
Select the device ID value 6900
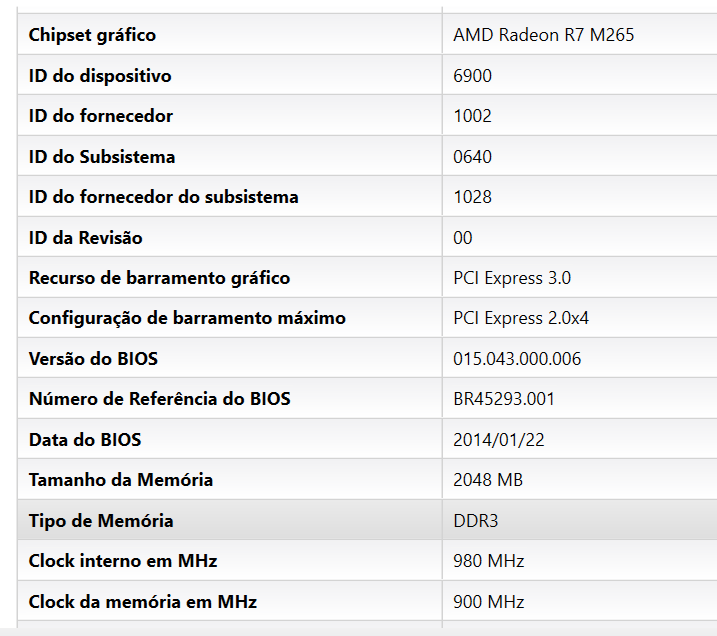click(472, 76)
